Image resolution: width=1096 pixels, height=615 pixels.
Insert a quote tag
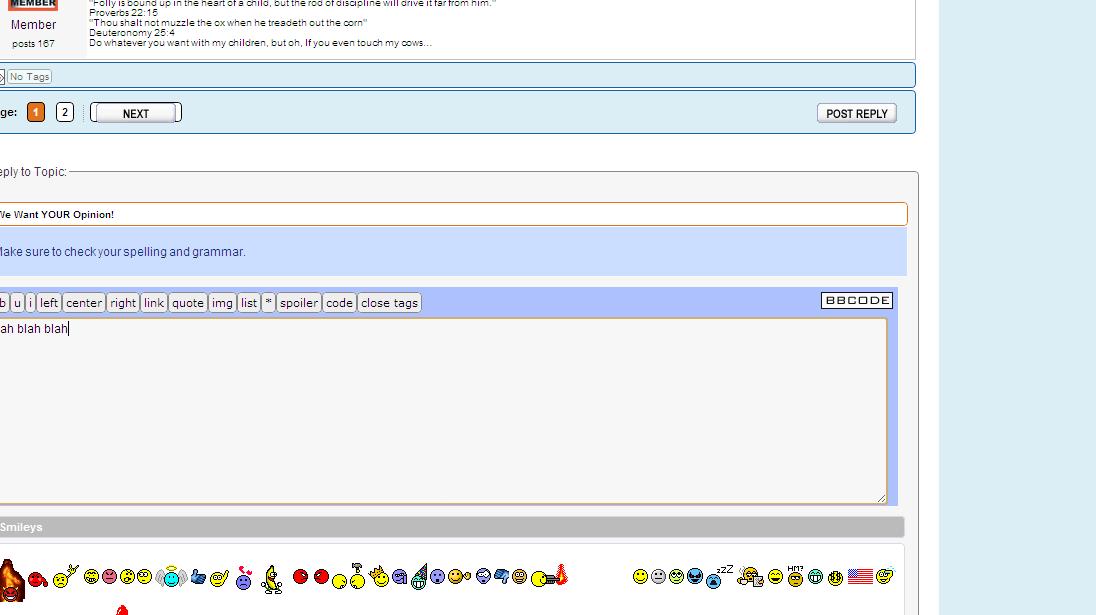coord(188,303)
